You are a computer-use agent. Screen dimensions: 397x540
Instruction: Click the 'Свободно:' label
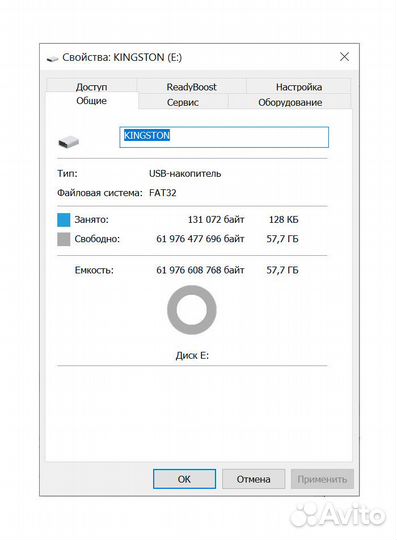97,239
